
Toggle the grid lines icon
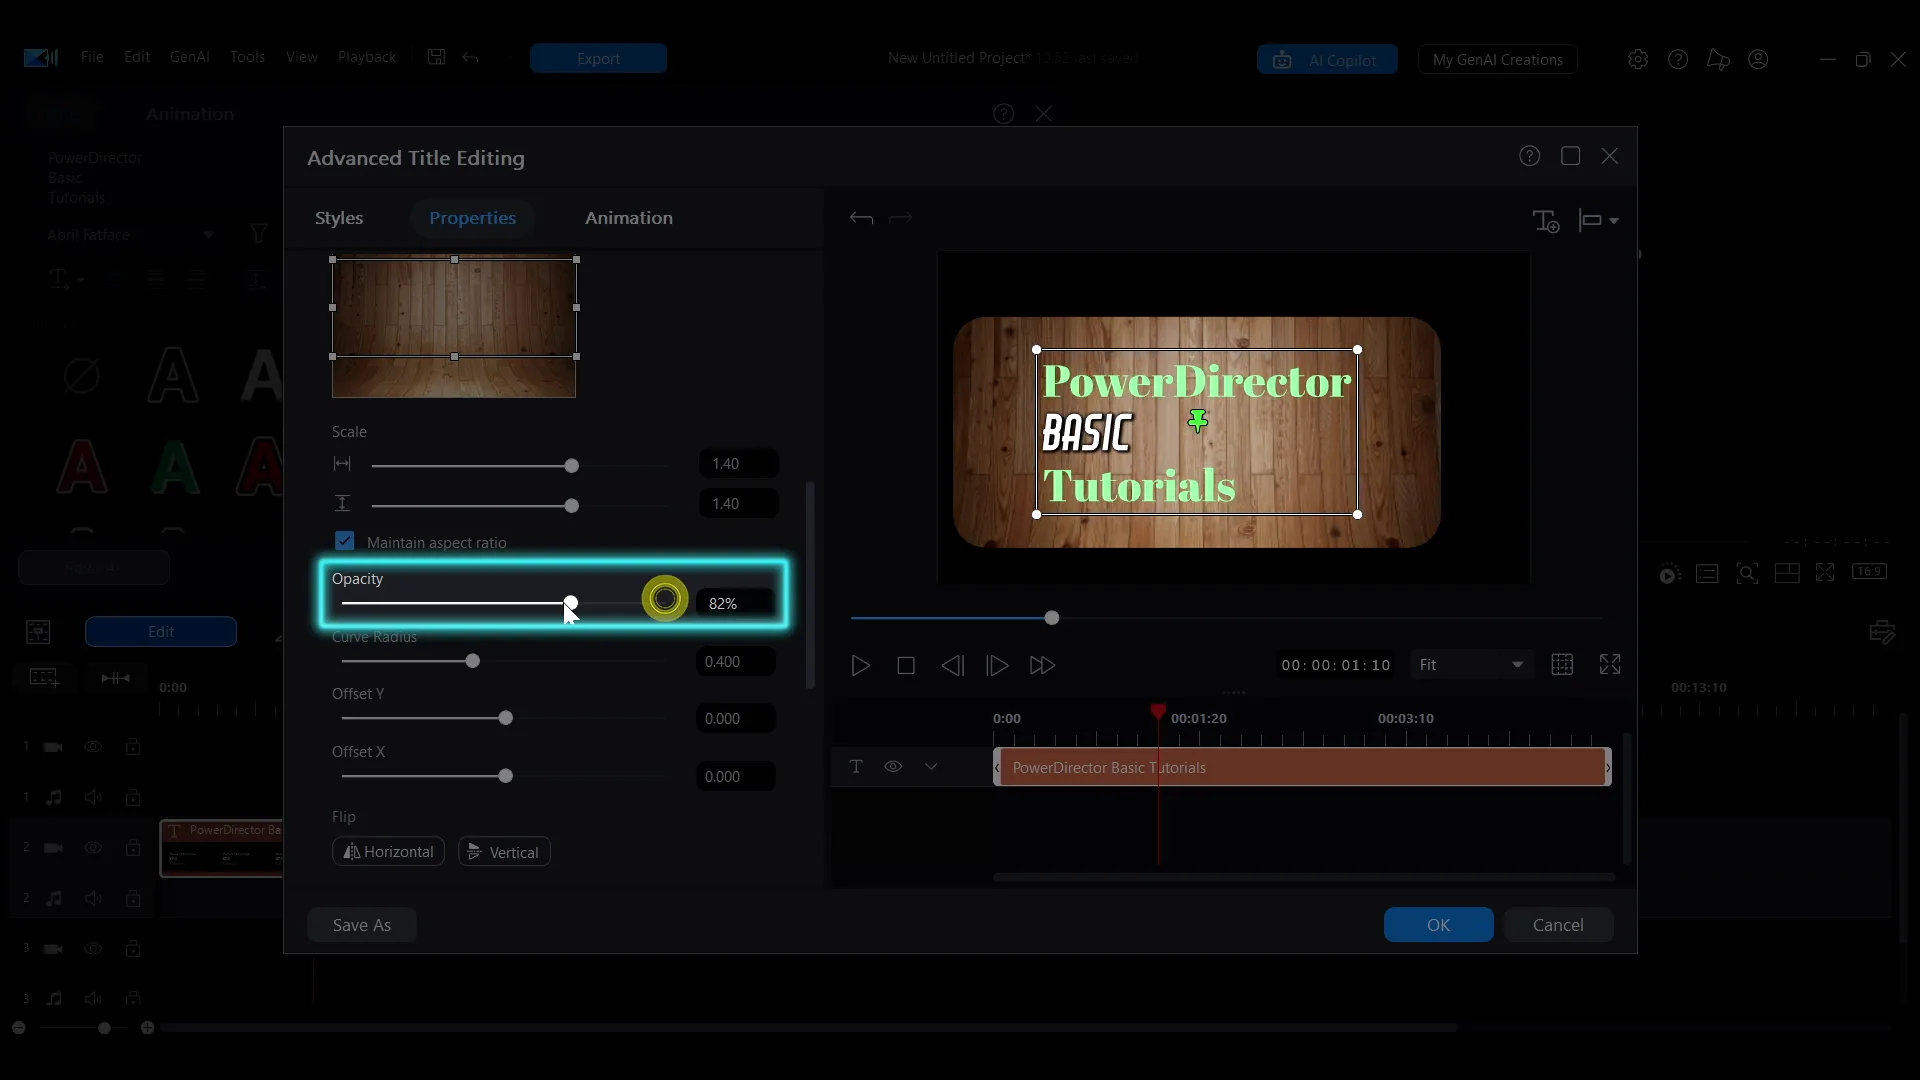tap(1562, 664)
